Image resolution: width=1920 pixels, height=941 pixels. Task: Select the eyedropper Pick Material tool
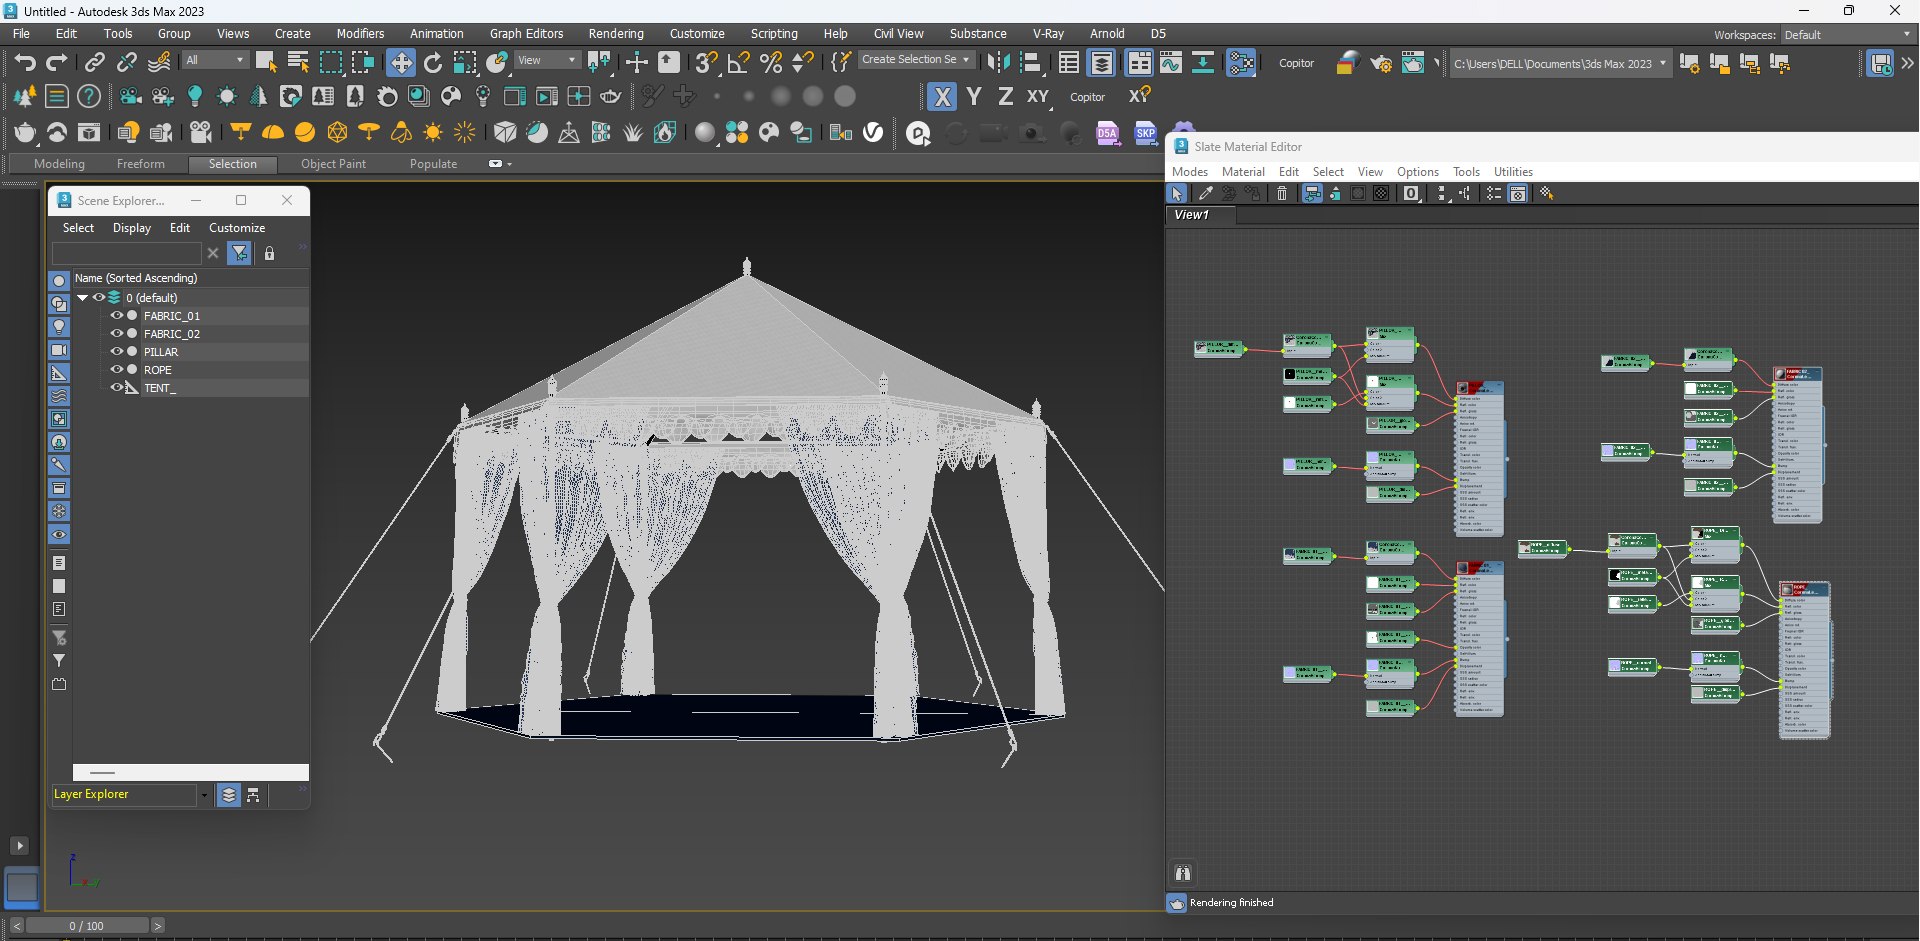pos(1206,194)
